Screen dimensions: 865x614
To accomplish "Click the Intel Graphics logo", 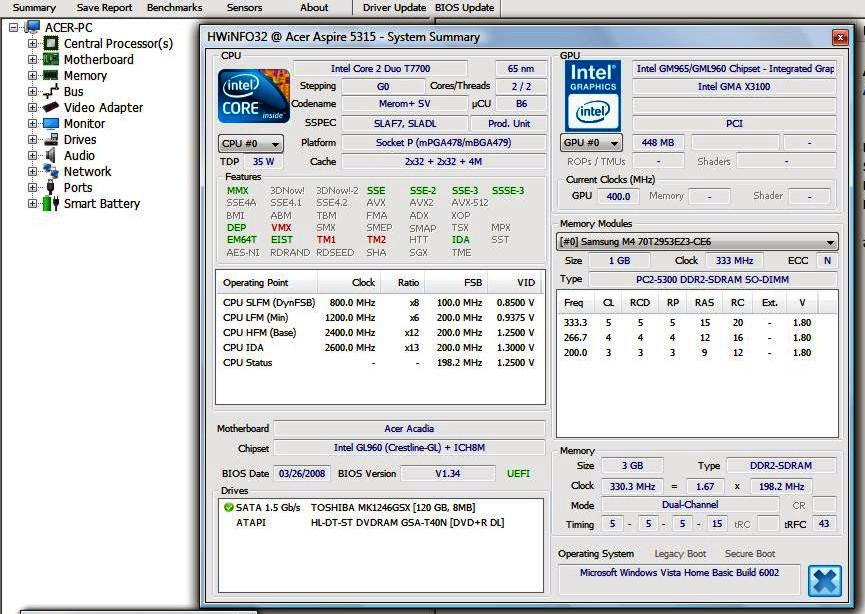I will (x=592, y=96).
